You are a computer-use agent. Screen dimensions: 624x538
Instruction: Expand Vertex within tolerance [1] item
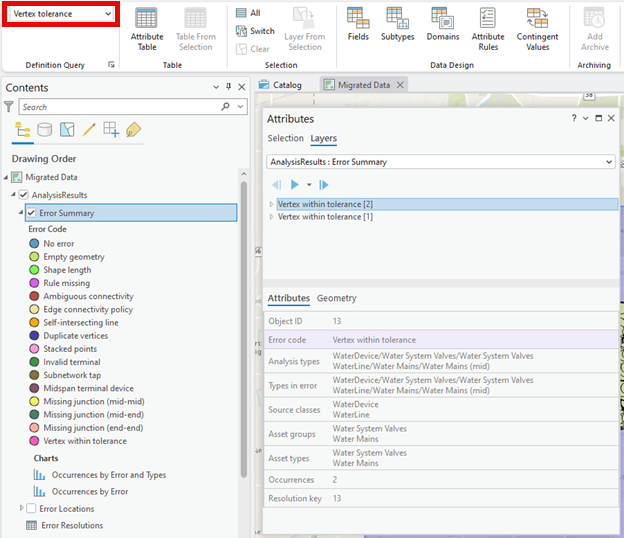point(271,217)
